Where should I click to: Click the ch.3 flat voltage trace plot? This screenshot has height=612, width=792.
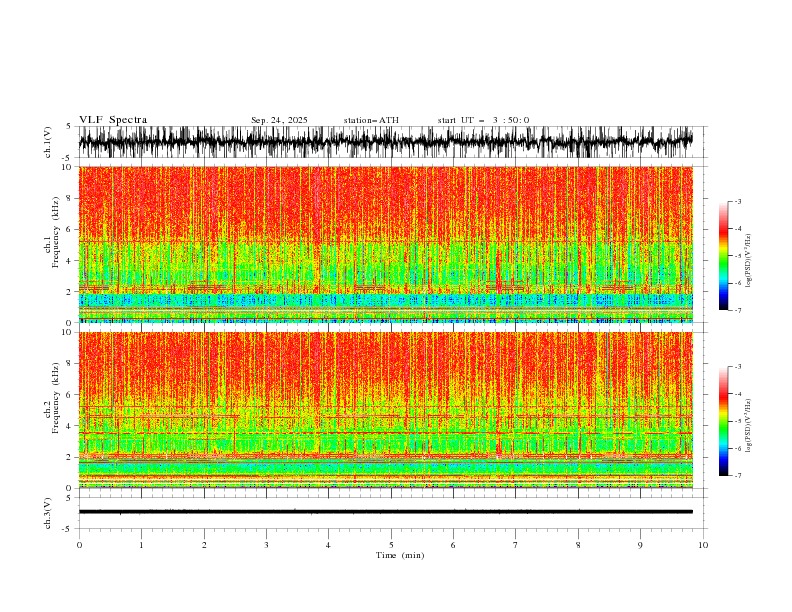[385, 512]
